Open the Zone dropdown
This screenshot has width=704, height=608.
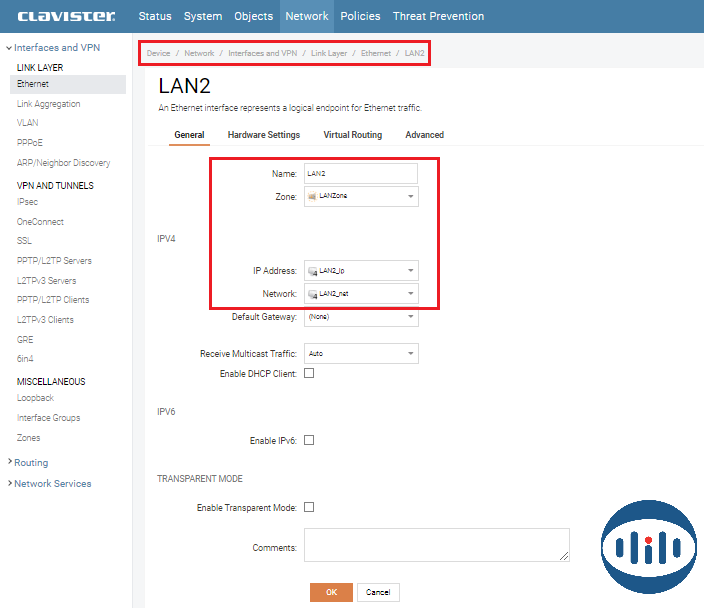(360, 197)
